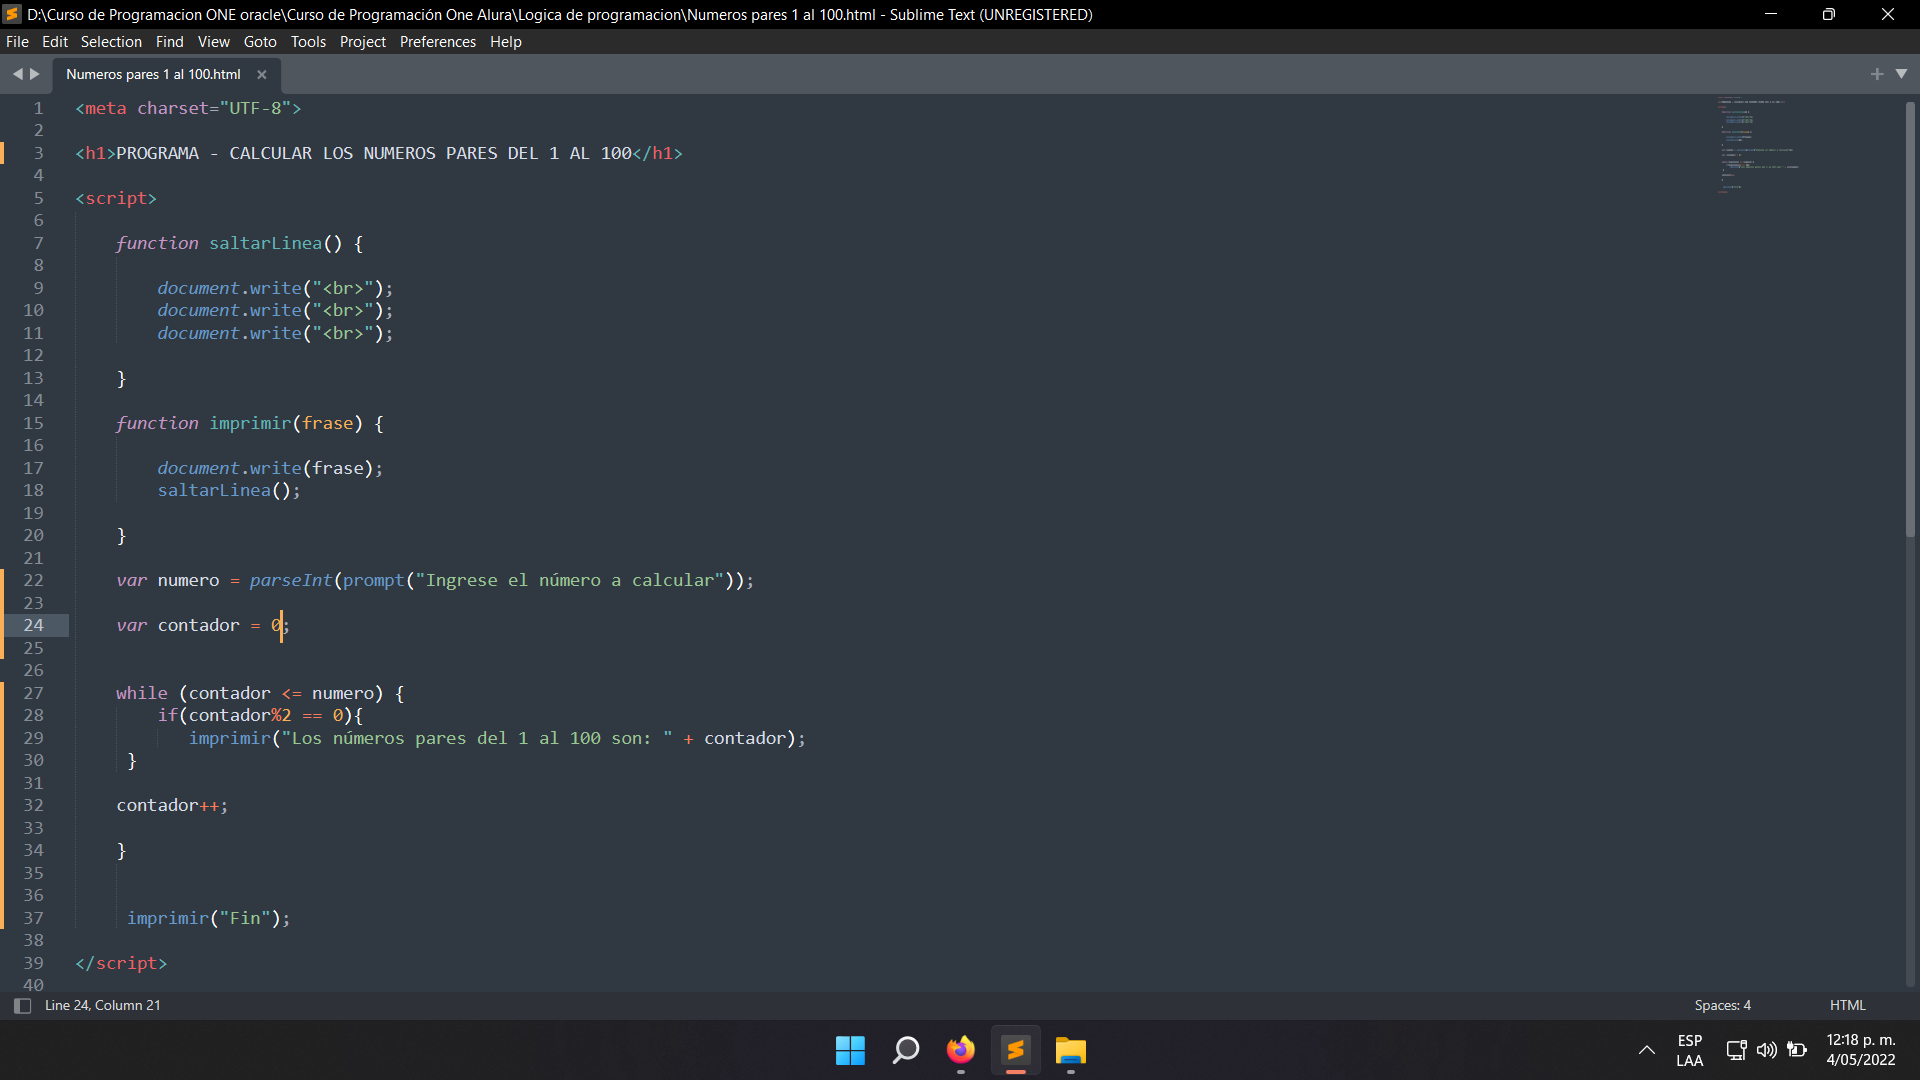This screenshot has width=1920, height=1080.
Task: Open File Explorer from the taskbar
Action: (1071, 1050)
